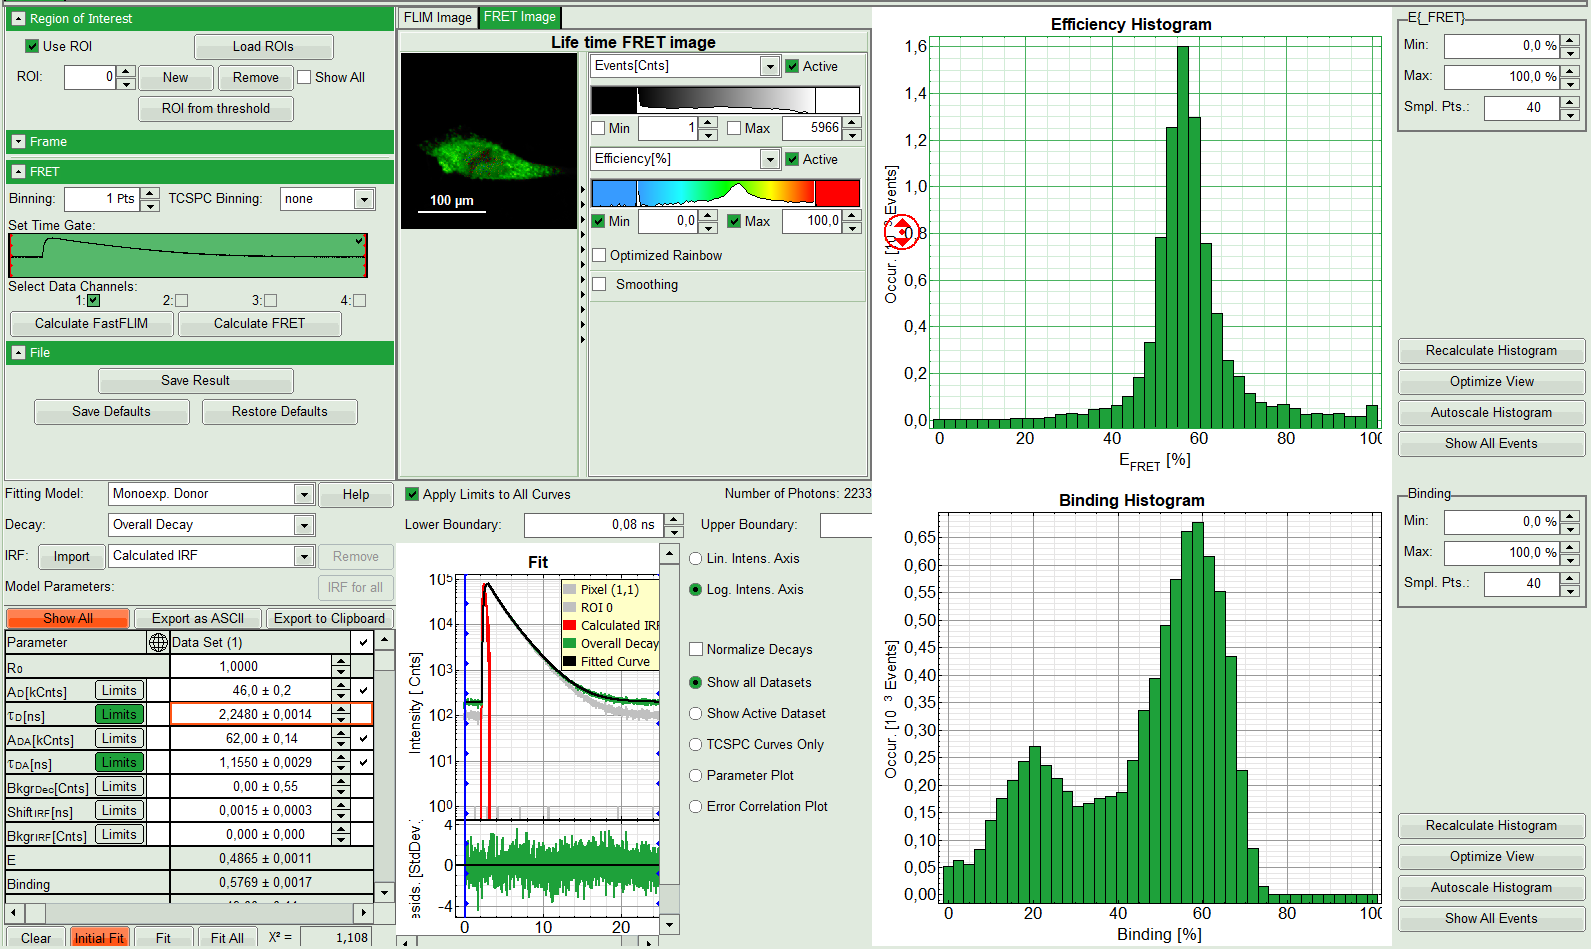Click the checkmark in the Data Set (1) header

tap(363, 642)
